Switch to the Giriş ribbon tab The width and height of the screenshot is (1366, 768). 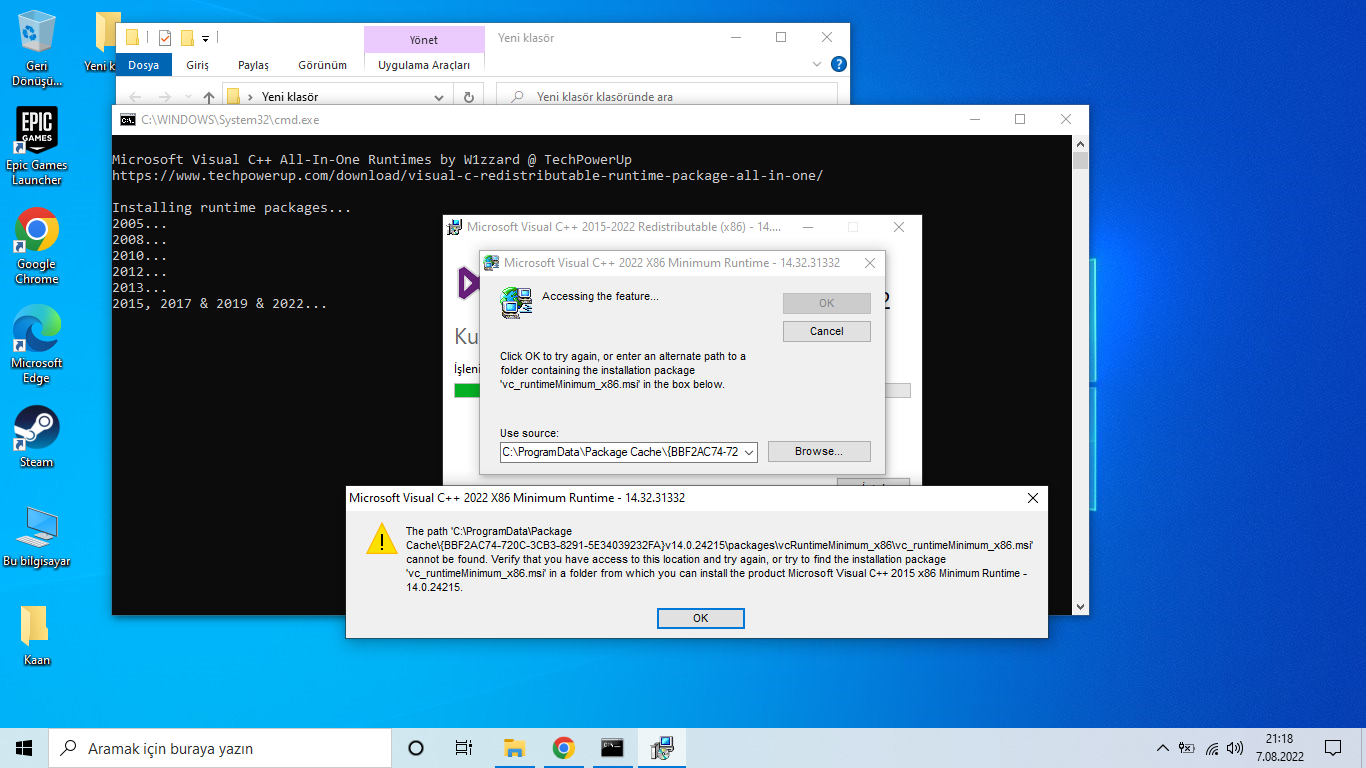198,65
